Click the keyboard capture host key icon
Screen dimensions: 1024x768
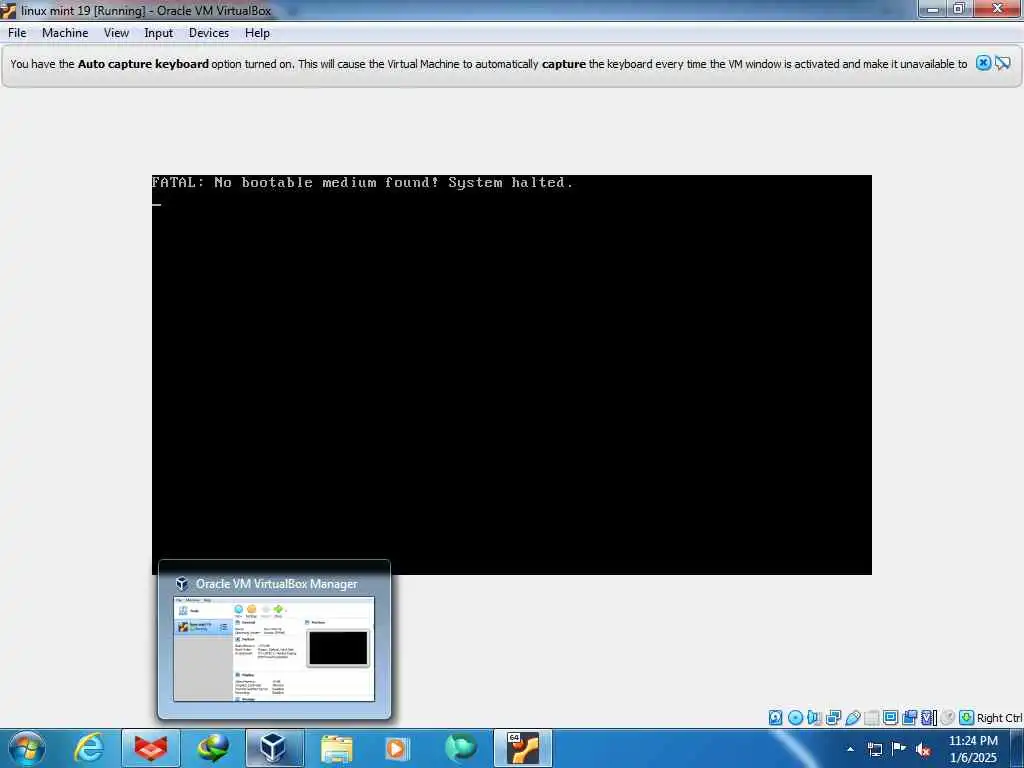point(967,718)
